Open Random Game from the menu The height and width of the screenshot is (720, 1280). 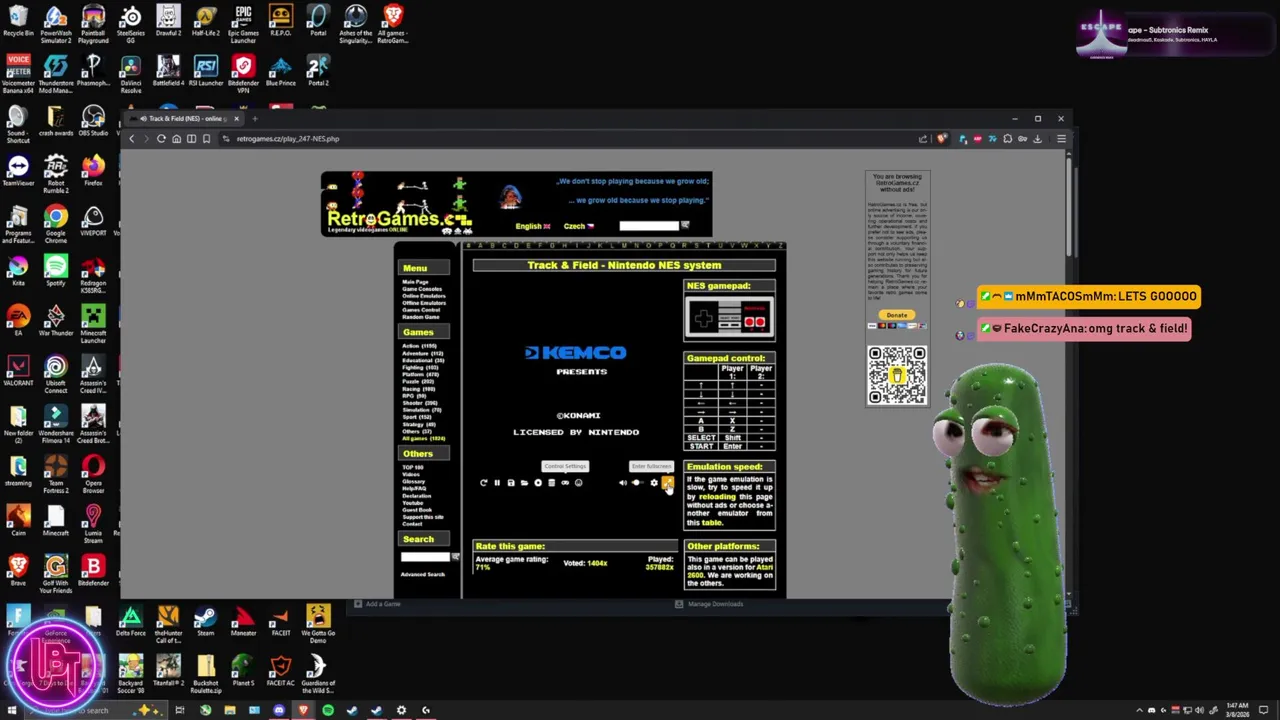[x=420, y=317]
